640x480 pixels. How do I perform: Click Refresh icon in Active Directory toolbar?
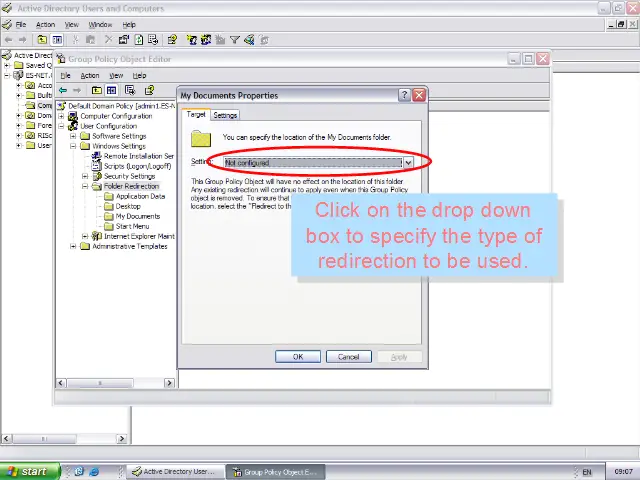tap(139, 40)
